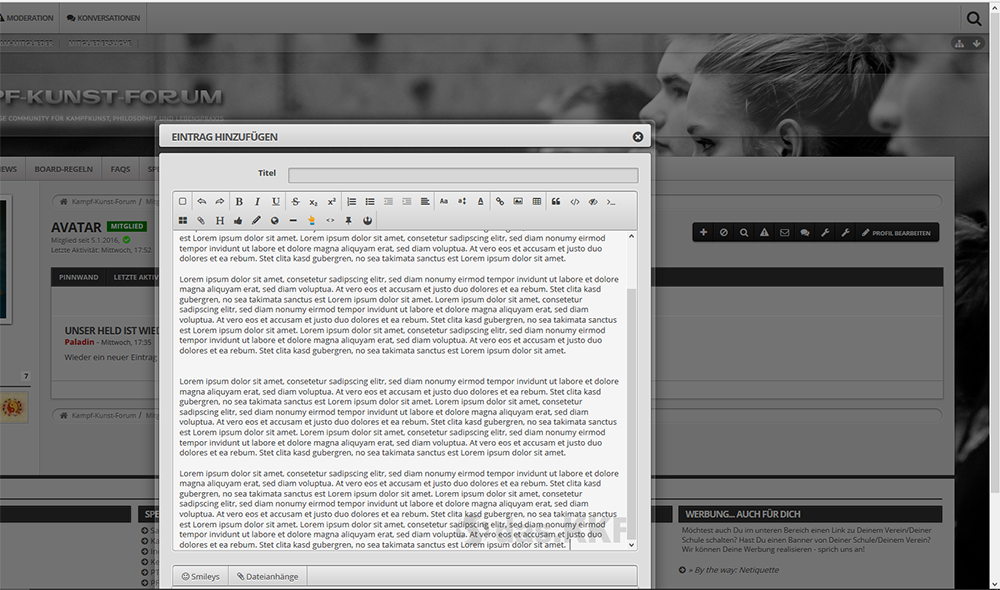The height and width of the screenshot is (590, 1000).
Task: Click the sitemap icon at top right
Action: [959, 43]
